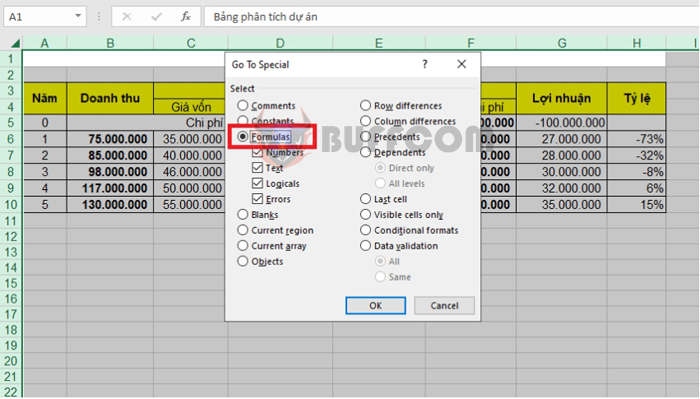Select column G header
This screenshot has width=700, height=399.
point(562,43)
